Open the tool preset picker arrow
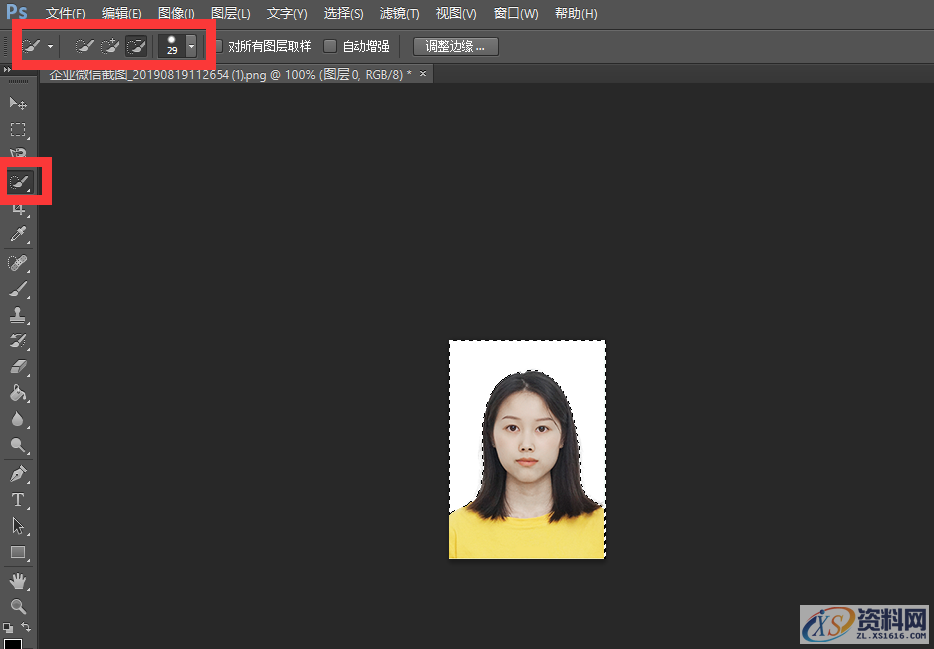The height and width of the screenshot is (649, 934). [x=48, y=45]
